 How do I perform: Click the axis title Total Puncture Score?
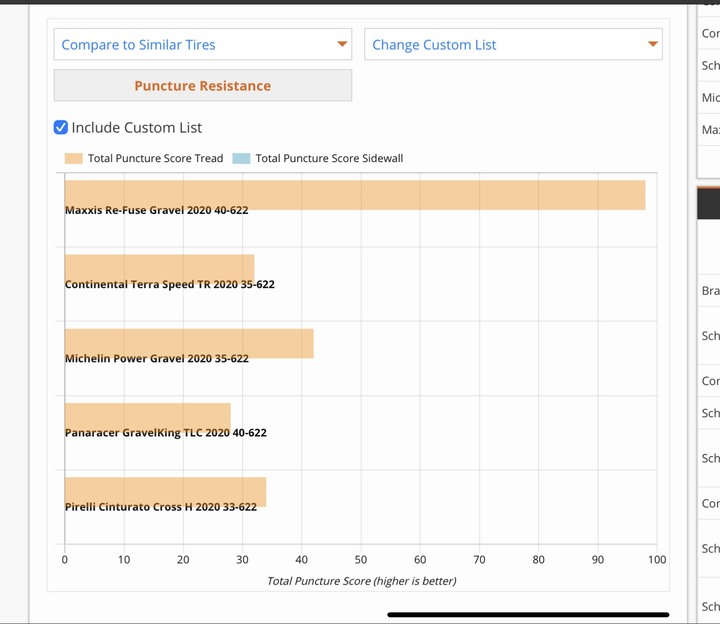point(361,581)
